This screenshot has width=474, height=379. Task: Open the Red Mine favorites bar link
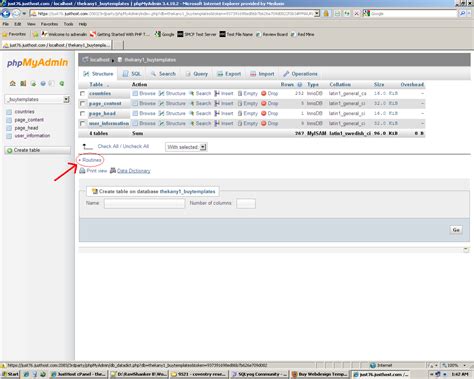pos(302,34)
